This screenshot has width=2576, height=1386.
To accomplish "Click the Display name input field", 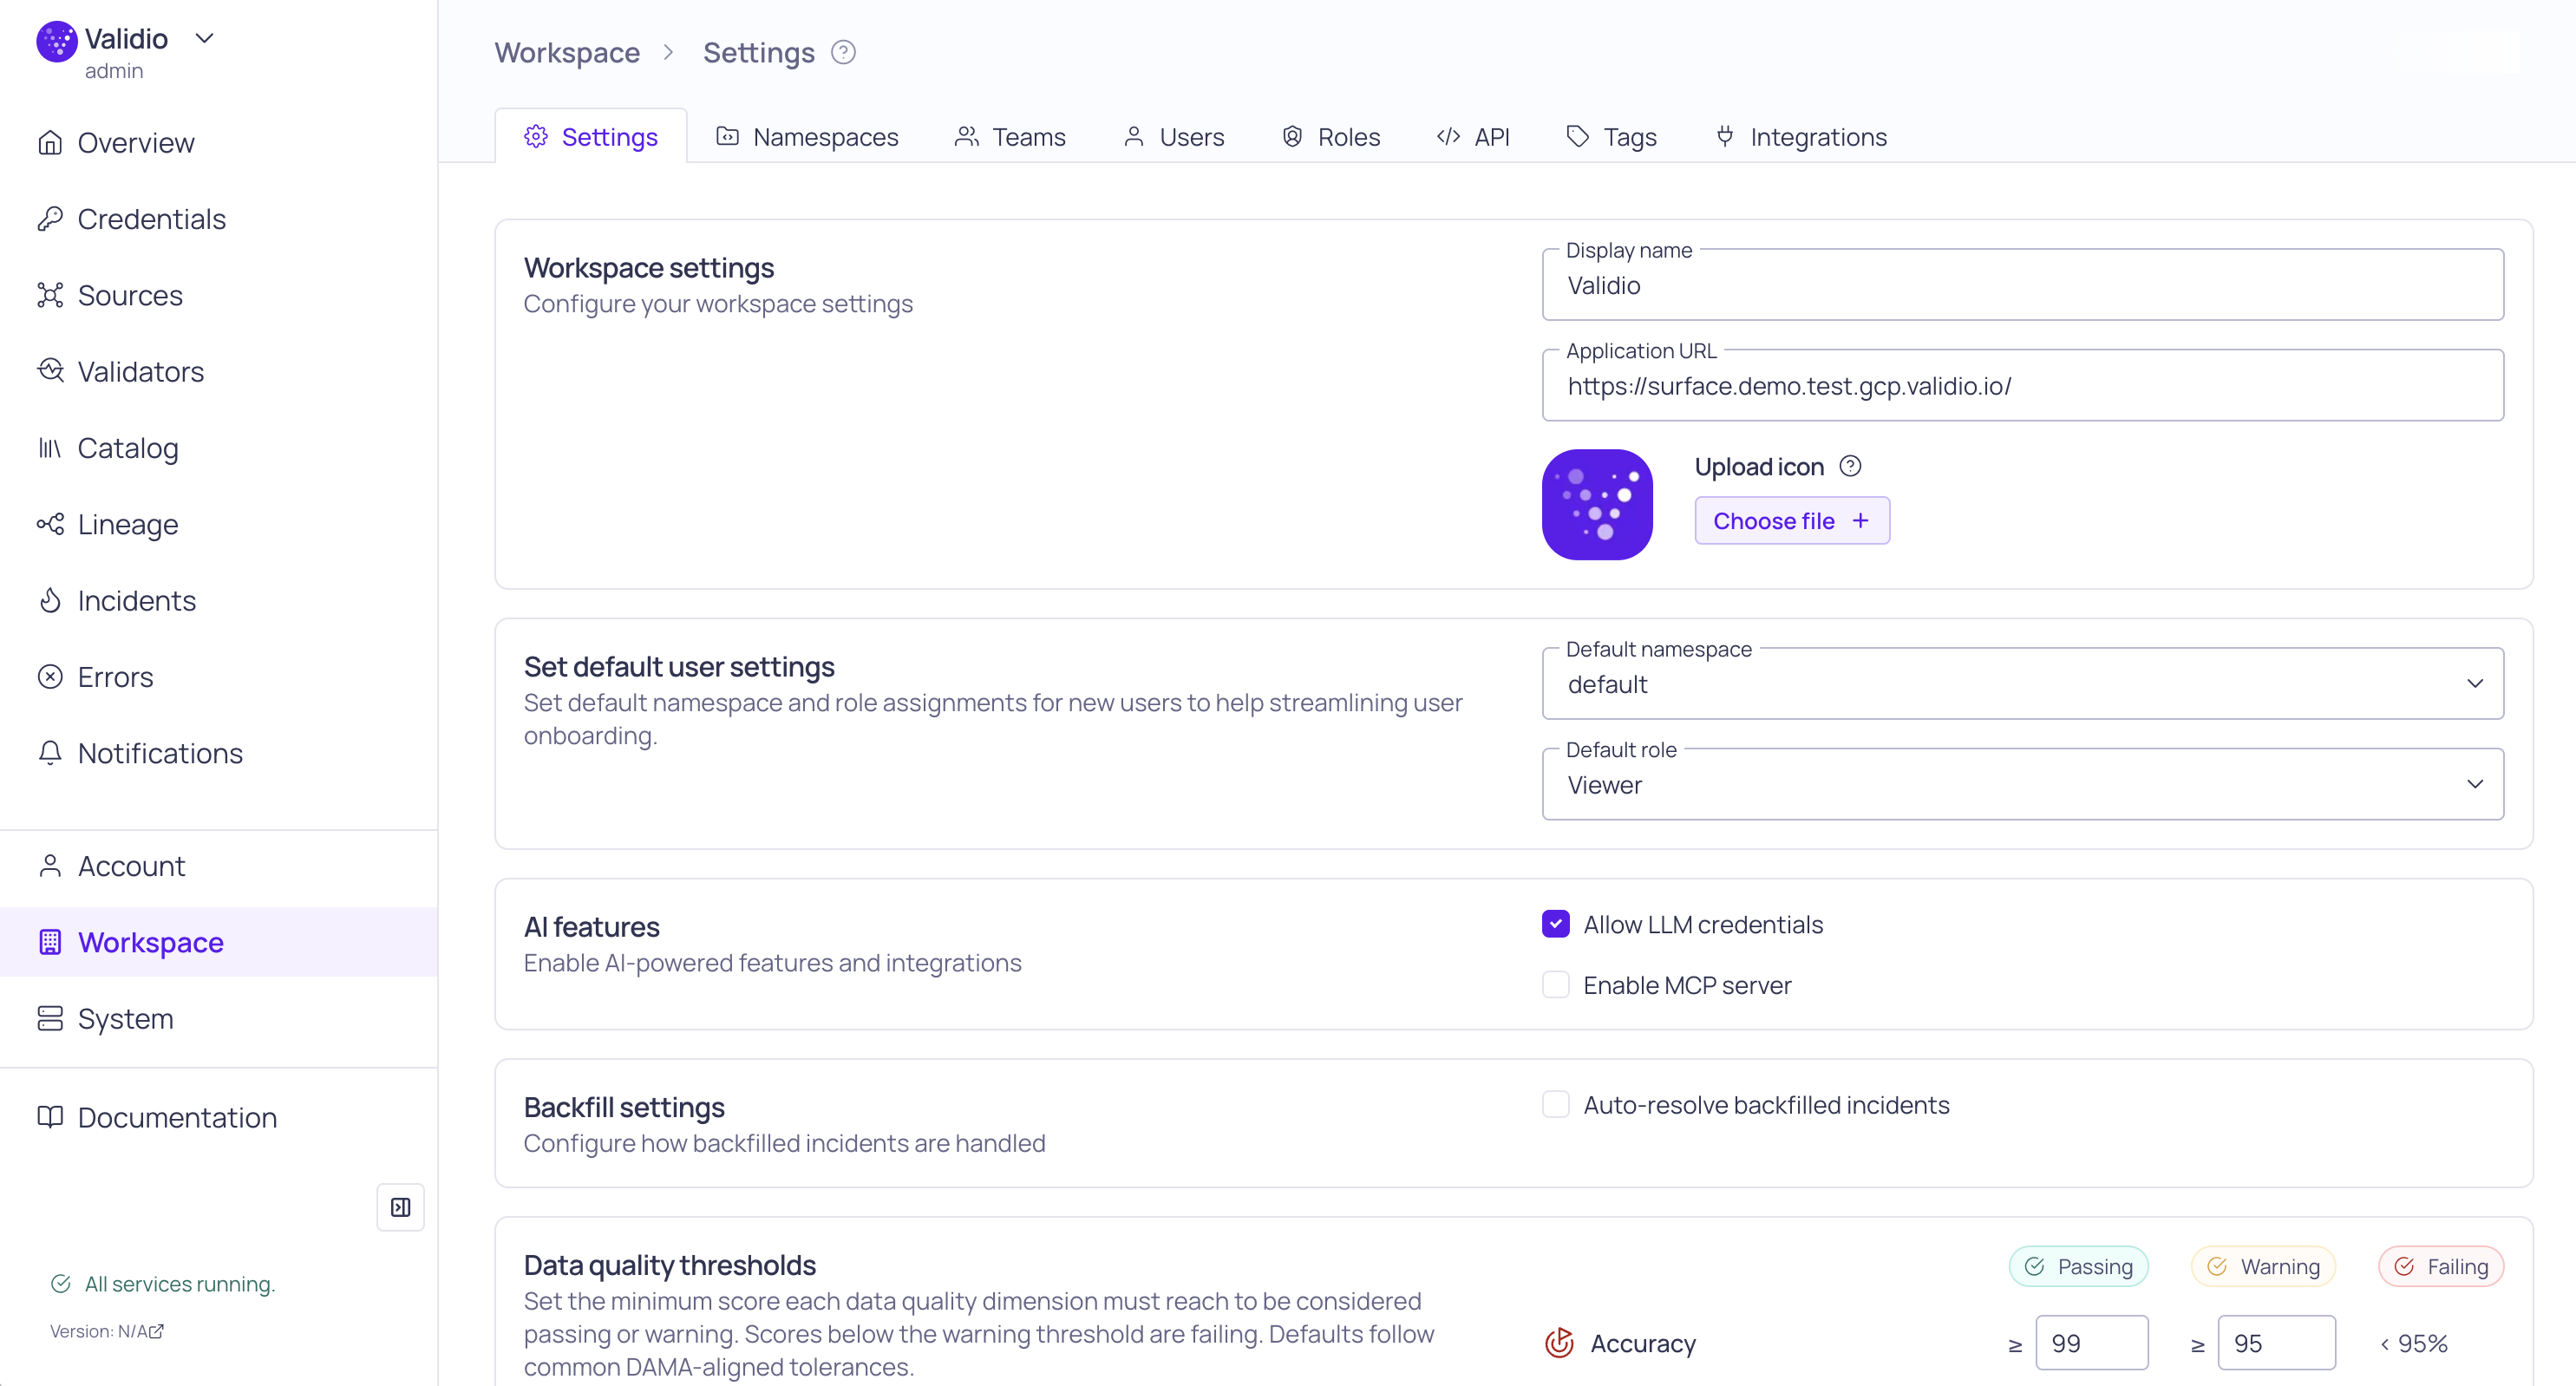I will (x=2022, y=285).
